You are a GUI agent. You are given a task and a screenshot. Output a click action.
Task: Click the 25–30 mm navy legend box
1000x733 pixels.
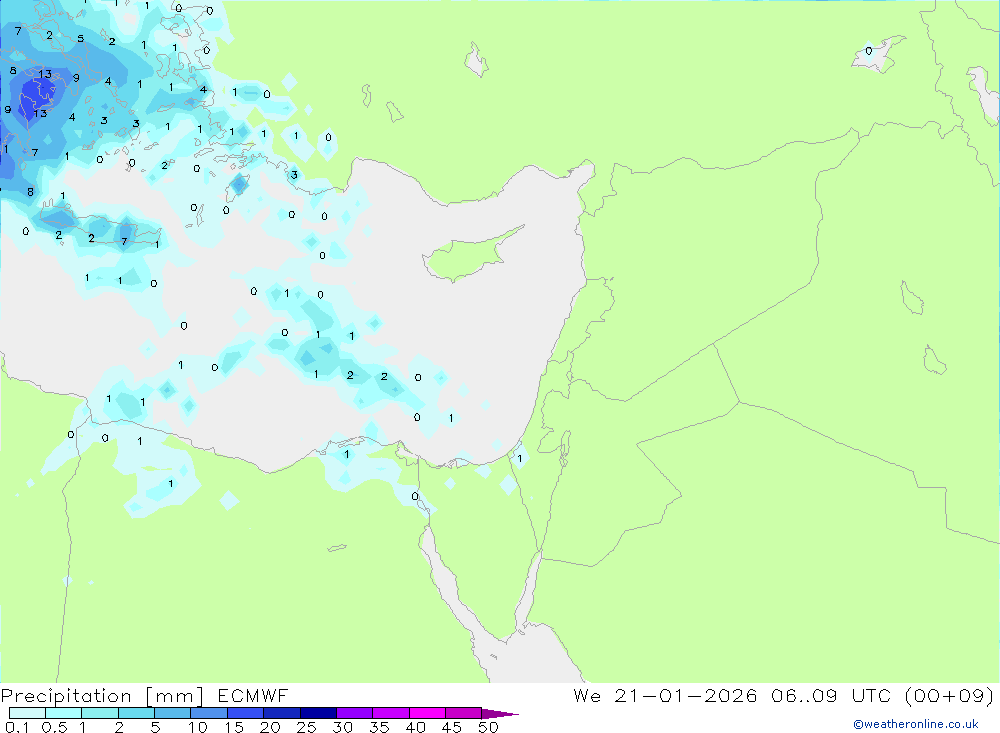click(318, 713)
